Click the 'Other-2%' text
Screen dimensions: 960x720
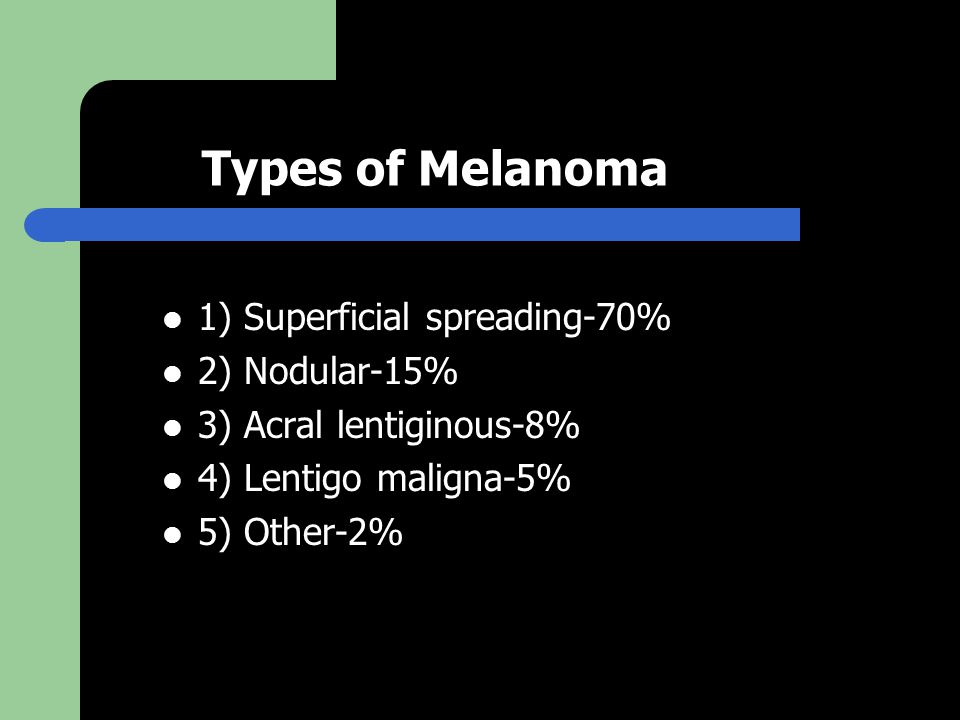pos(323,532)
